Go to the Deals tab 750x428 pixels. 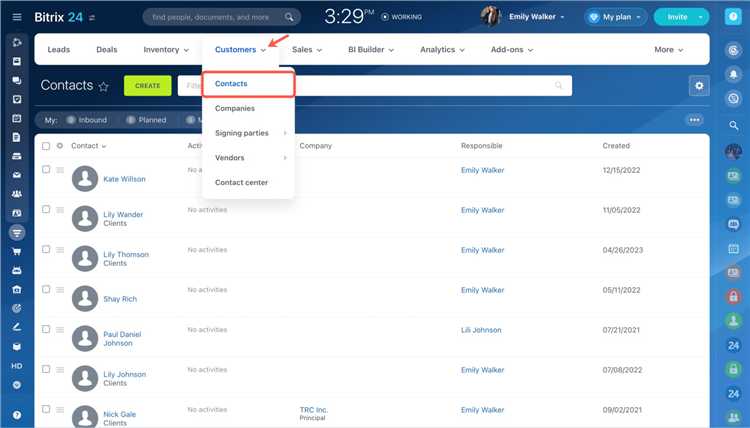point(107,50)
